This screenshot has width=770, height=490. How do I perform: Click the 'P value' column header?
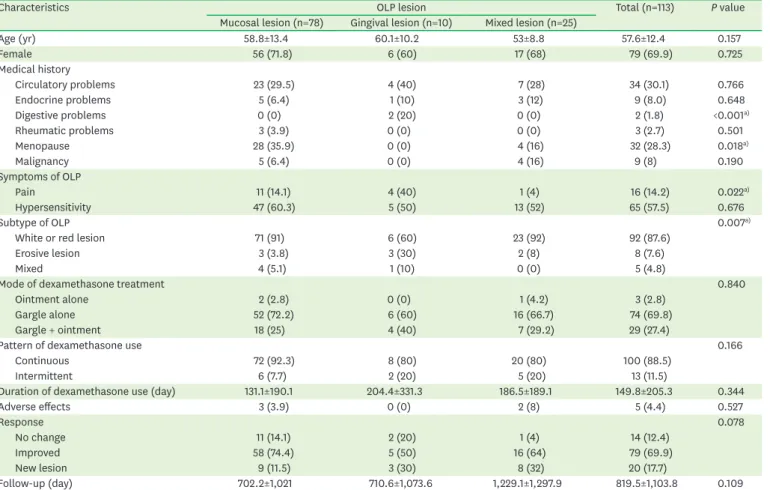pos(728,8)
